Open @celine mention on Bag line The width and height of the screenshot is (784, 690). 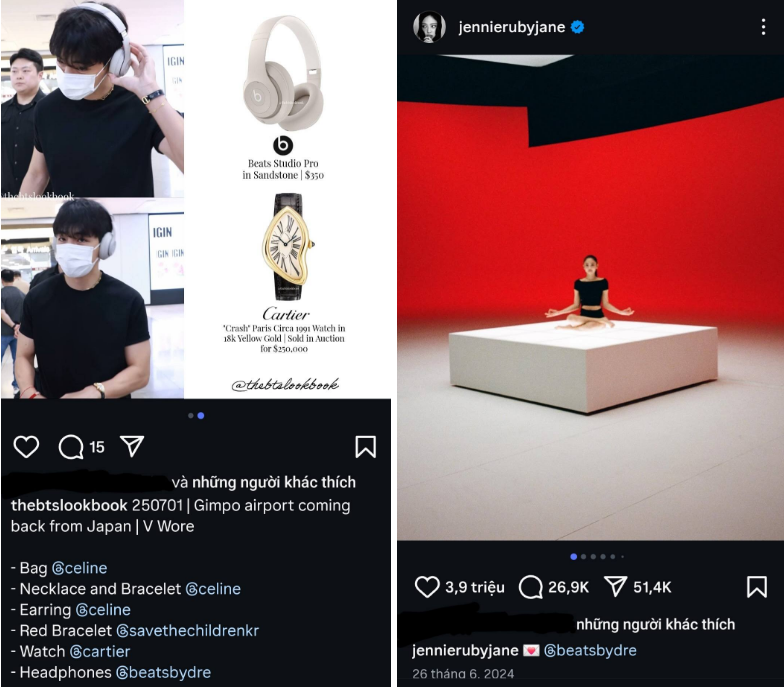tap(80, 568)
